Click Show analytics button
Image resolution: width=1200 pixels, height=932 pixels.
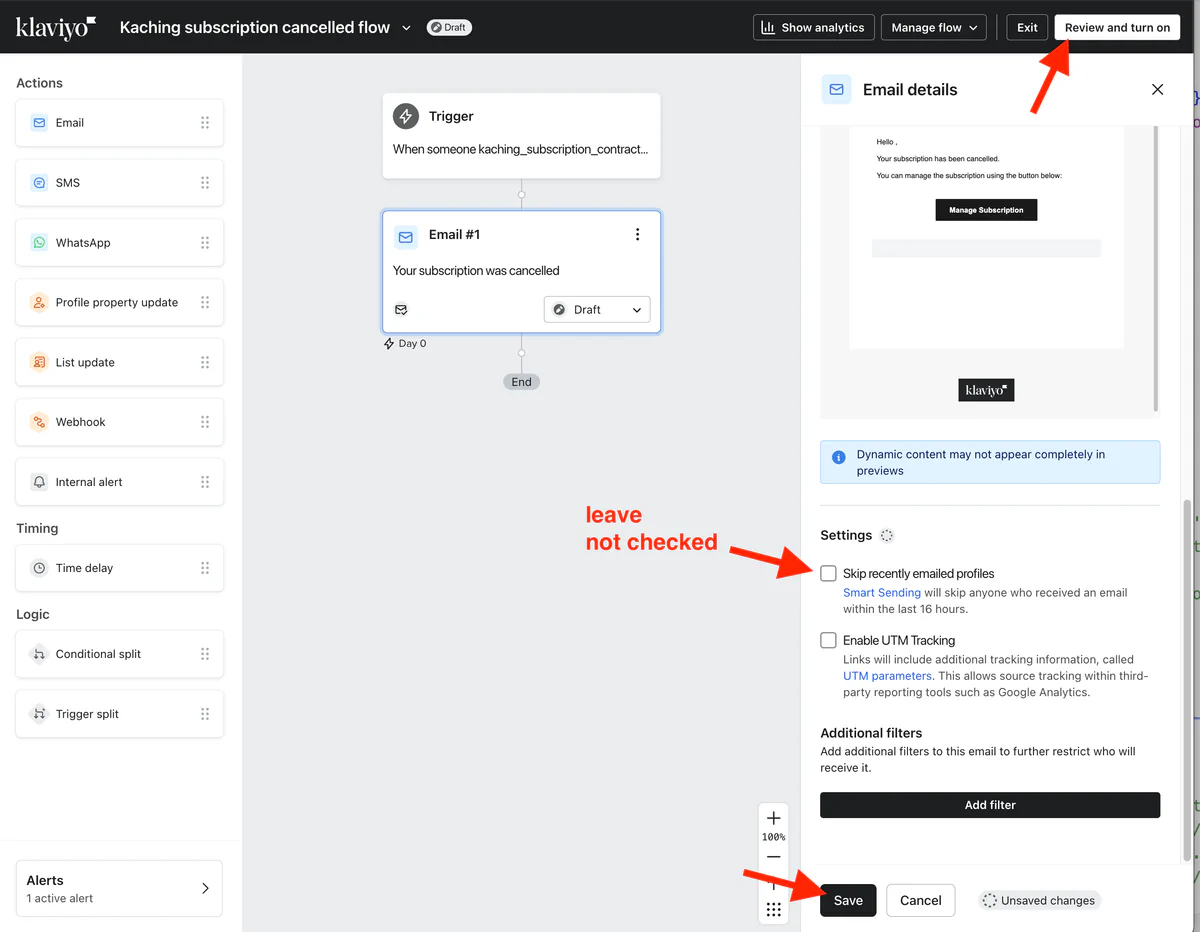click(x=814, y=28)
